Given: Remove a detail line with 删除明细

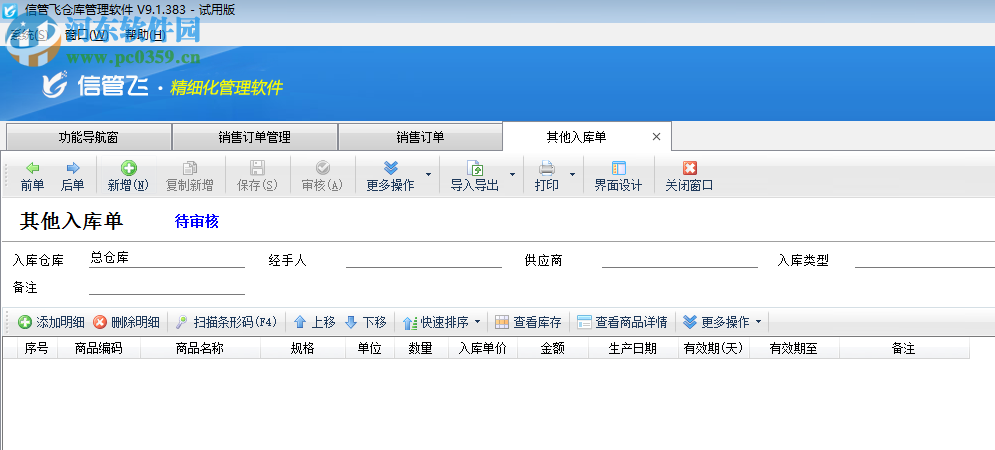Looking at the screenshot, I should (x=126, y=322).
